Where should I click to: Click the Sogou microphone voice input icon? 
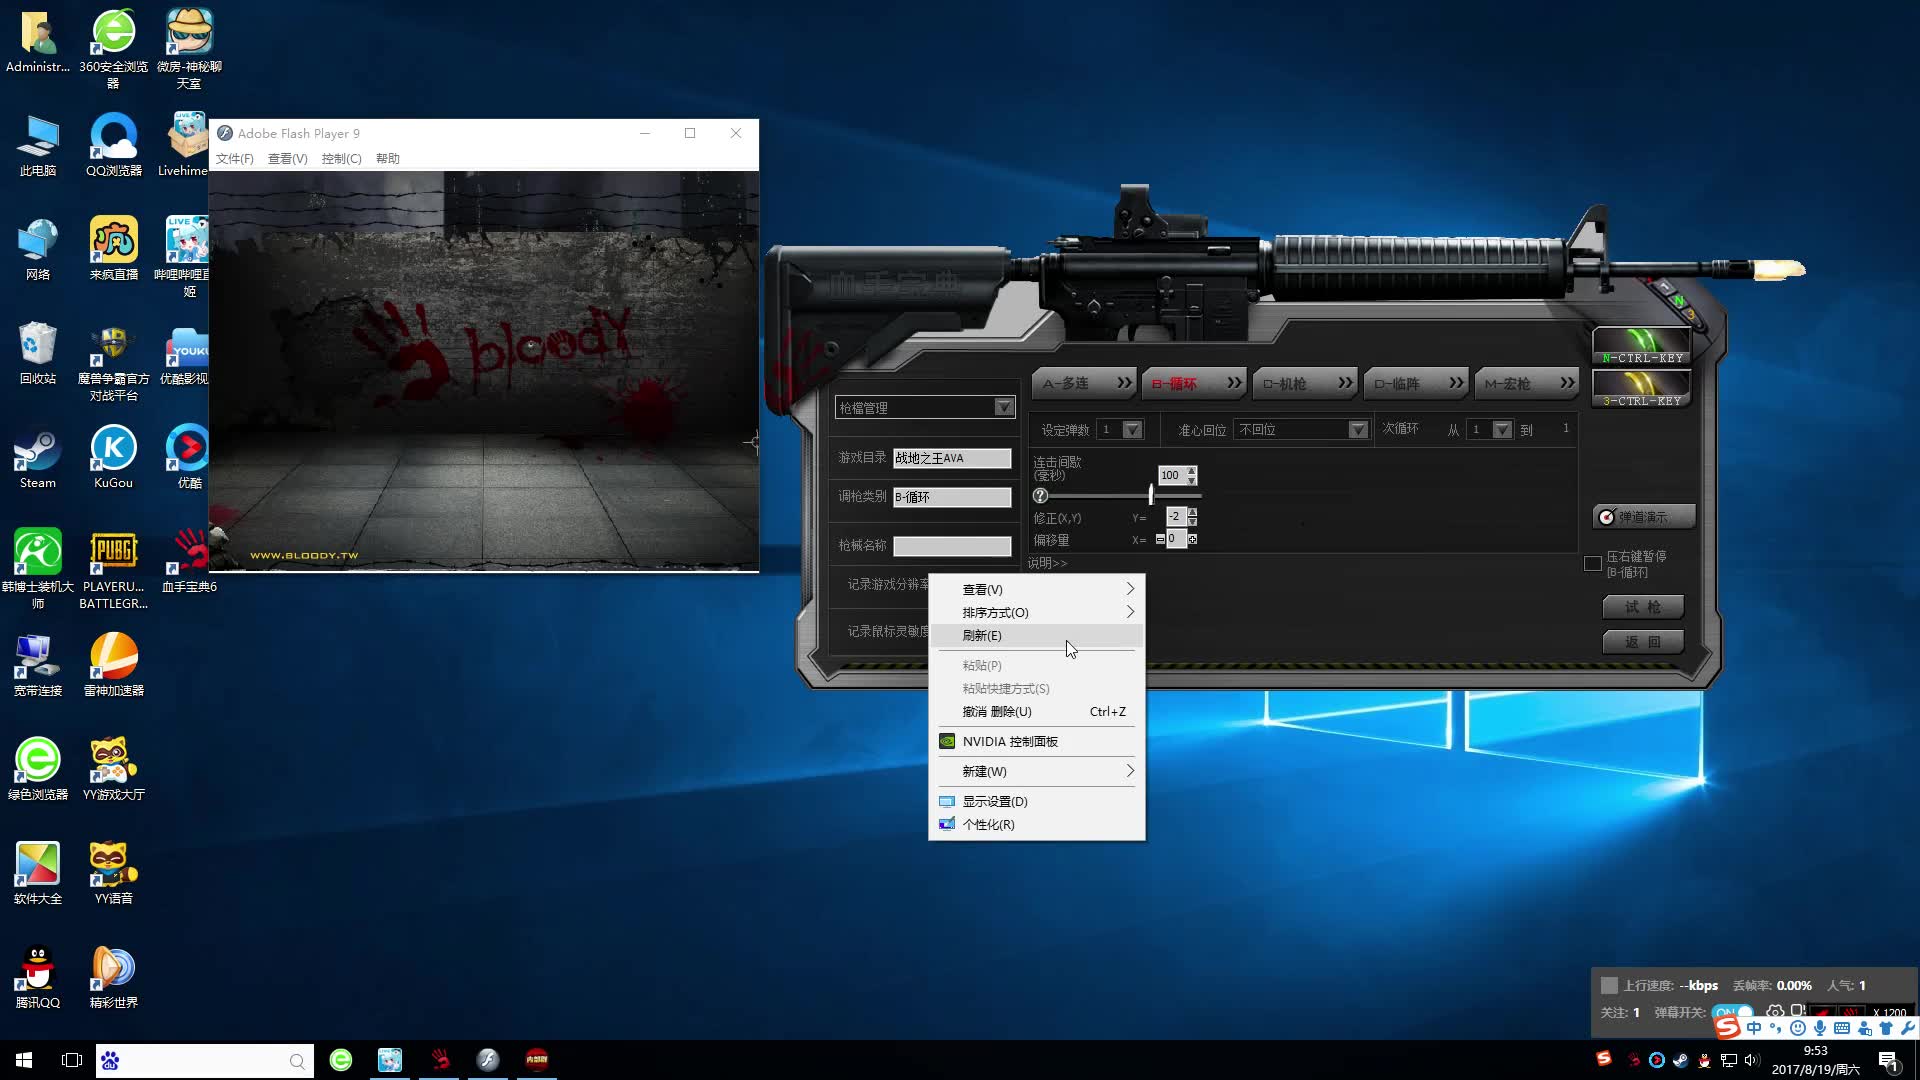click(1820, 1028)
